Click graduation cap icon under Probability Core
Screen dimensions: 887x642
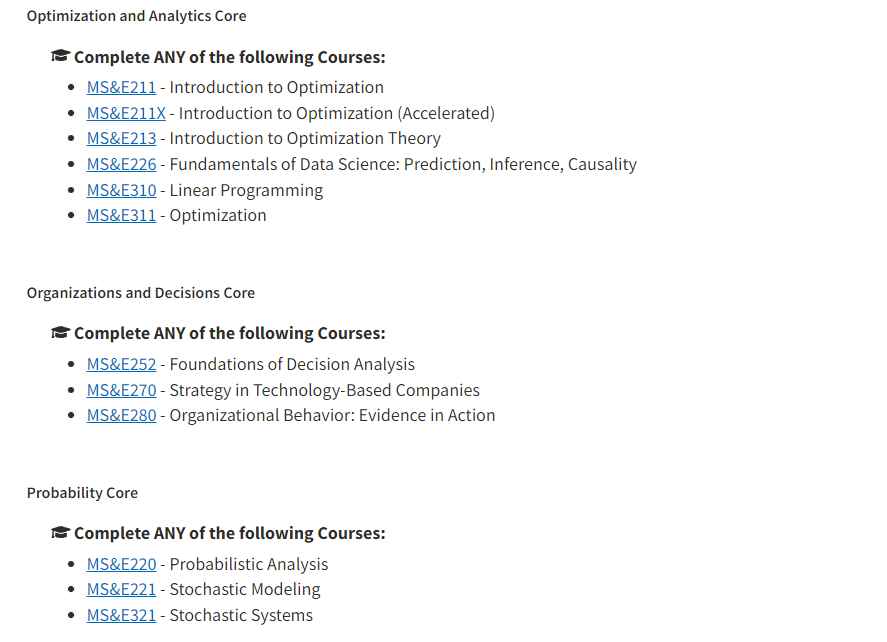(x=61, y=532)
